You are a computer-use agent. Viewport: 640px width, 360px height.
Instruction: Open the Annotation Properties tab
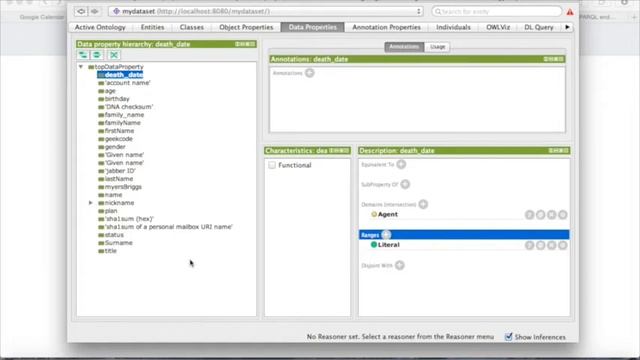tap(387, 27)
